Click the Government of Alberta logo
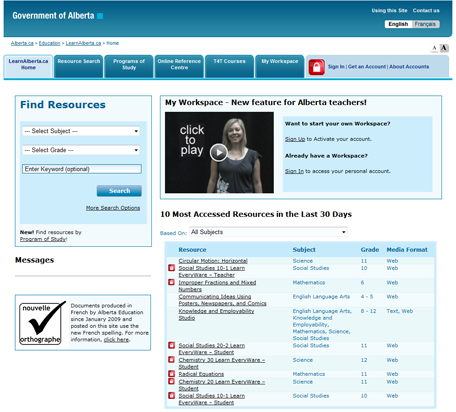This screenshot has width=456, height=412. [57, 16]
